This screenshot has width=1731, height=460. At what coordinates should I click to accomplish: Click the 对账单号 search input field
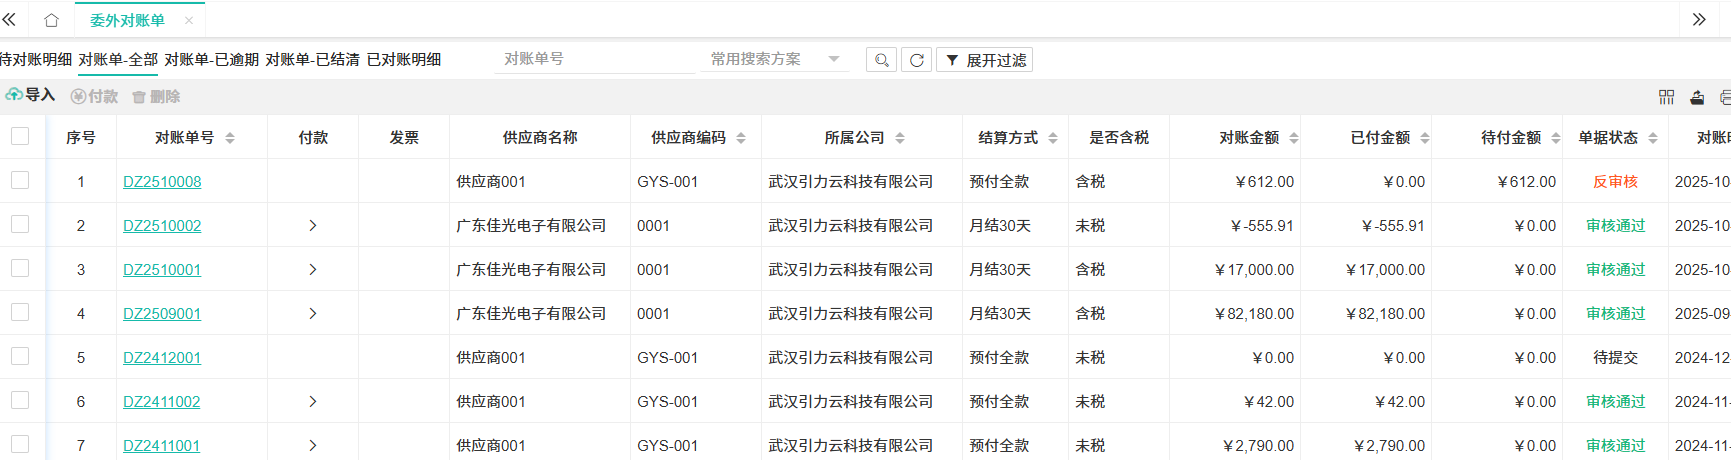point(595,59)
